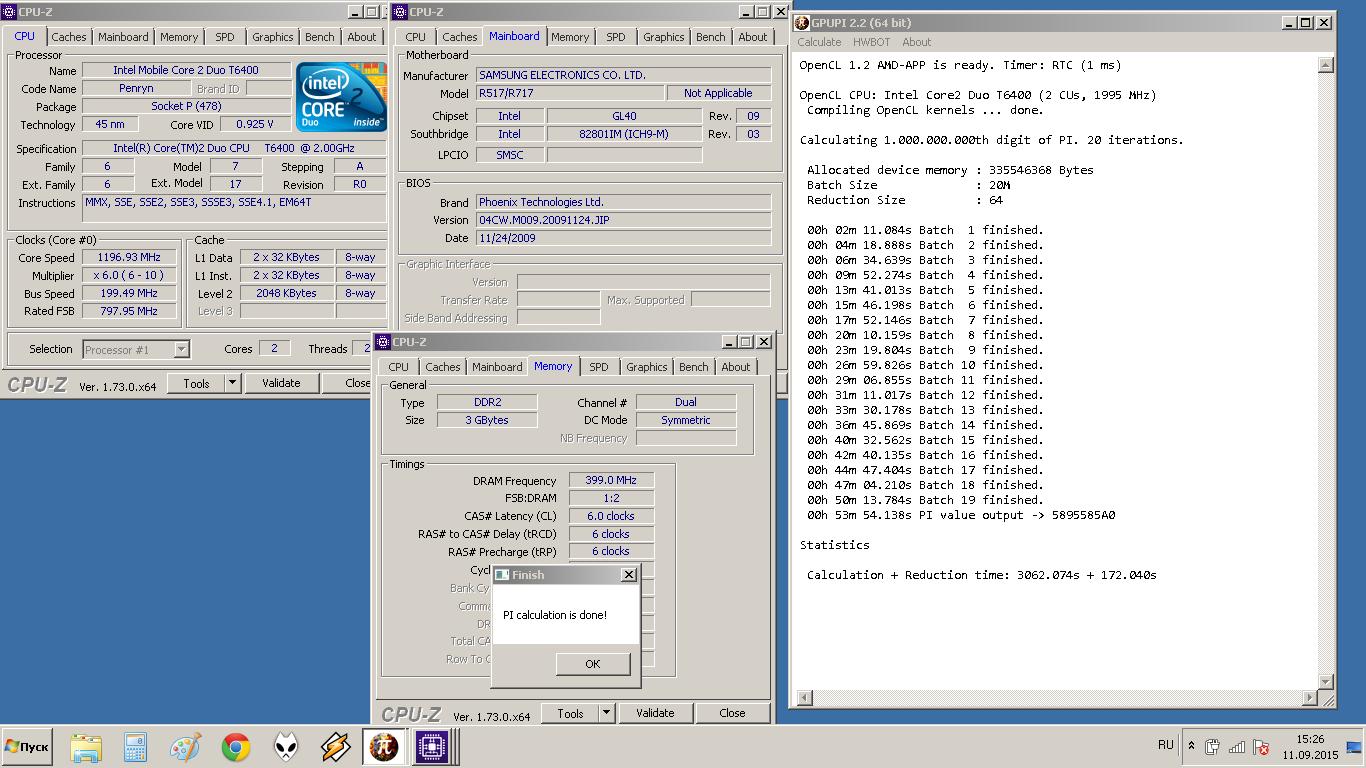Click Tools button in CPU-Z Memory window

[x=570, y=713]
